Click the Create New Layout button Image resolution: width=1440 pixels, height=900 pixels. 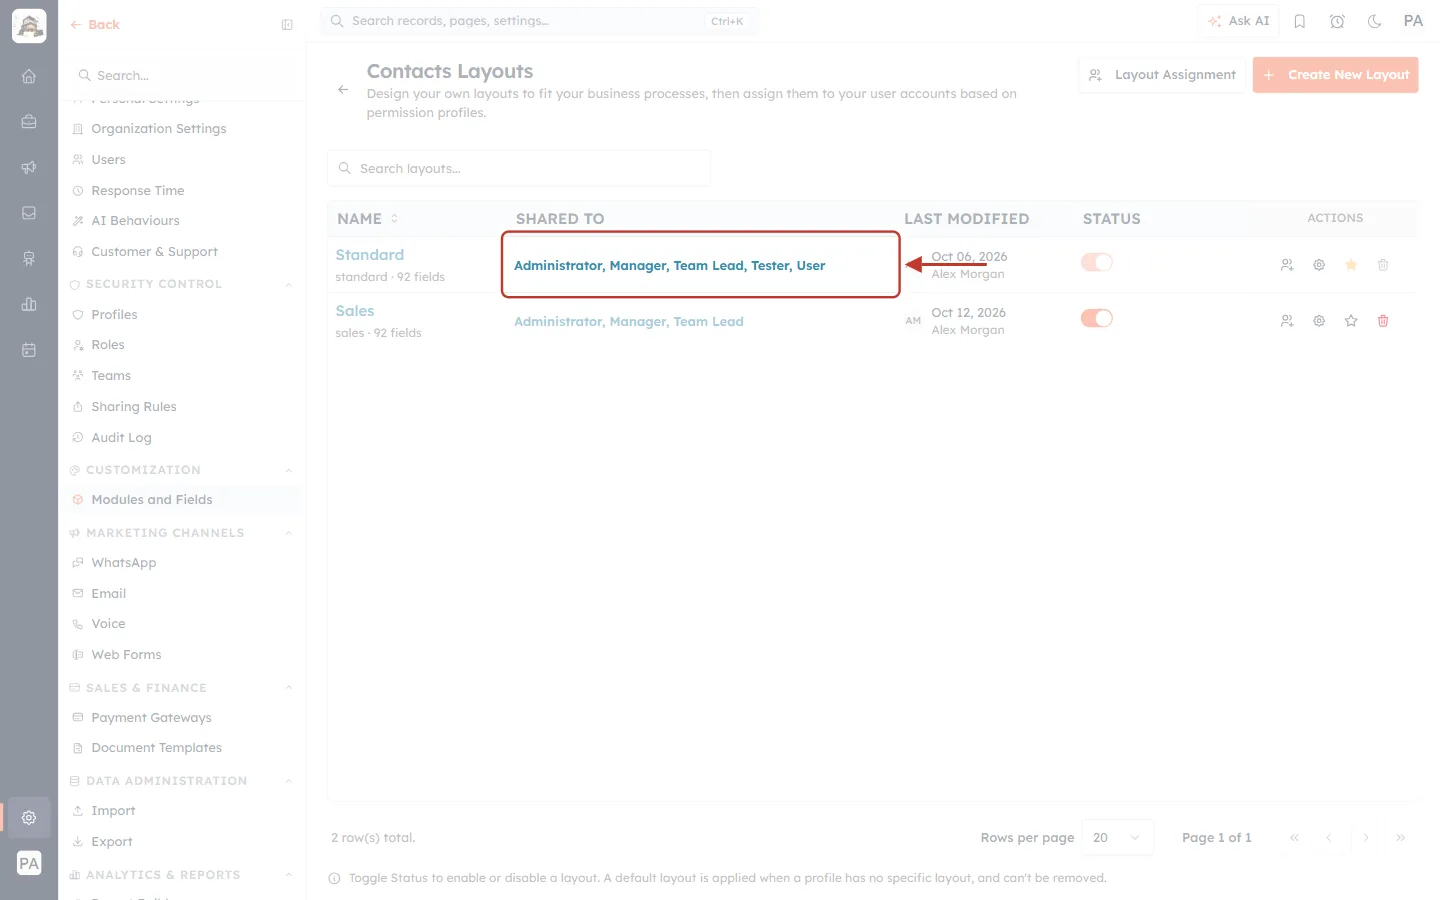(x=1335, y=75)
